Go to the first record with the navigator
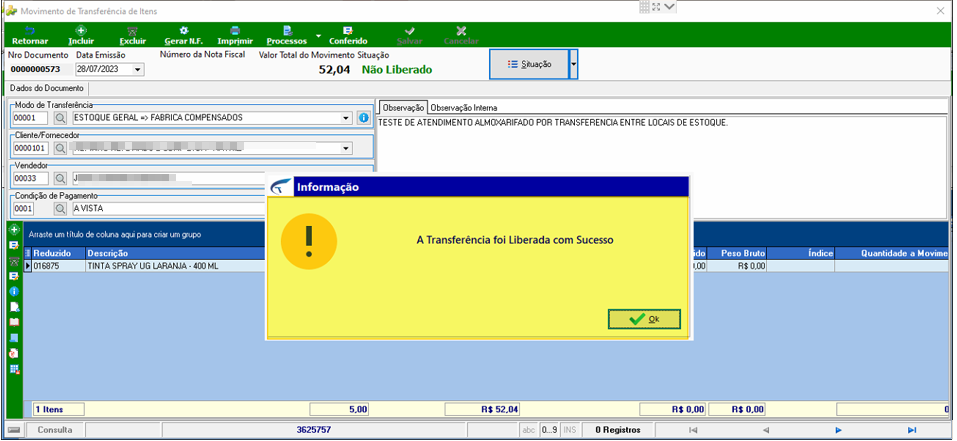The height and width of the screenshot is (441, 957). click(x=692, y=430)
